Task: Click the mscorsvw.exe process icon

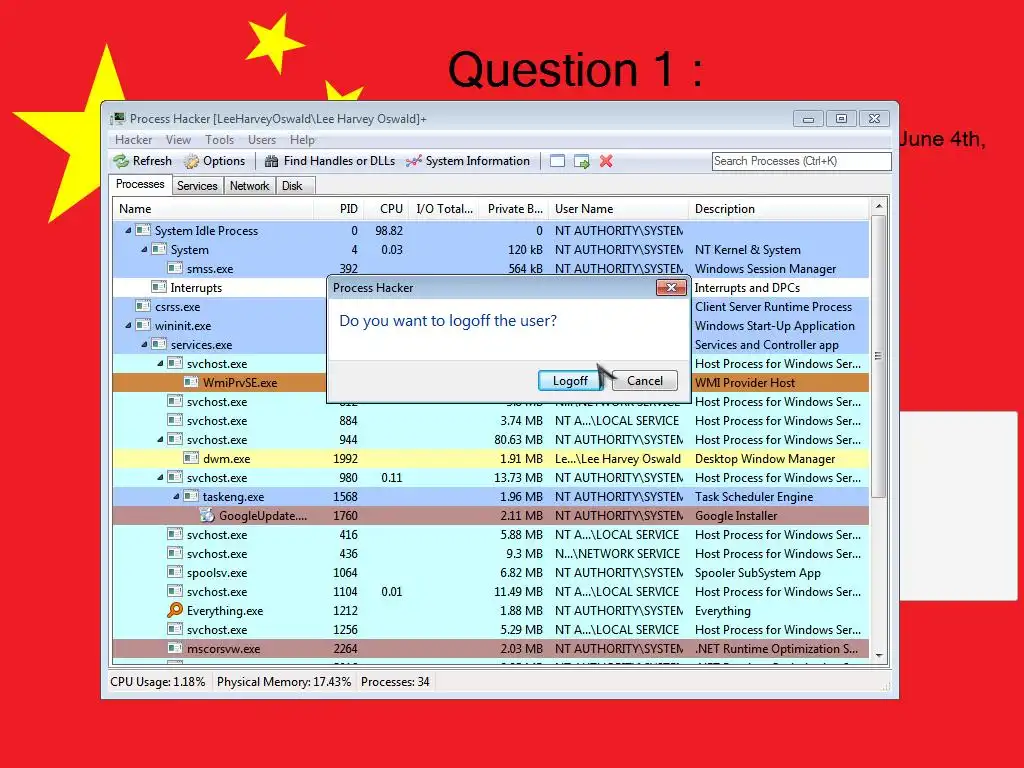Action: [x=174, y=648]
